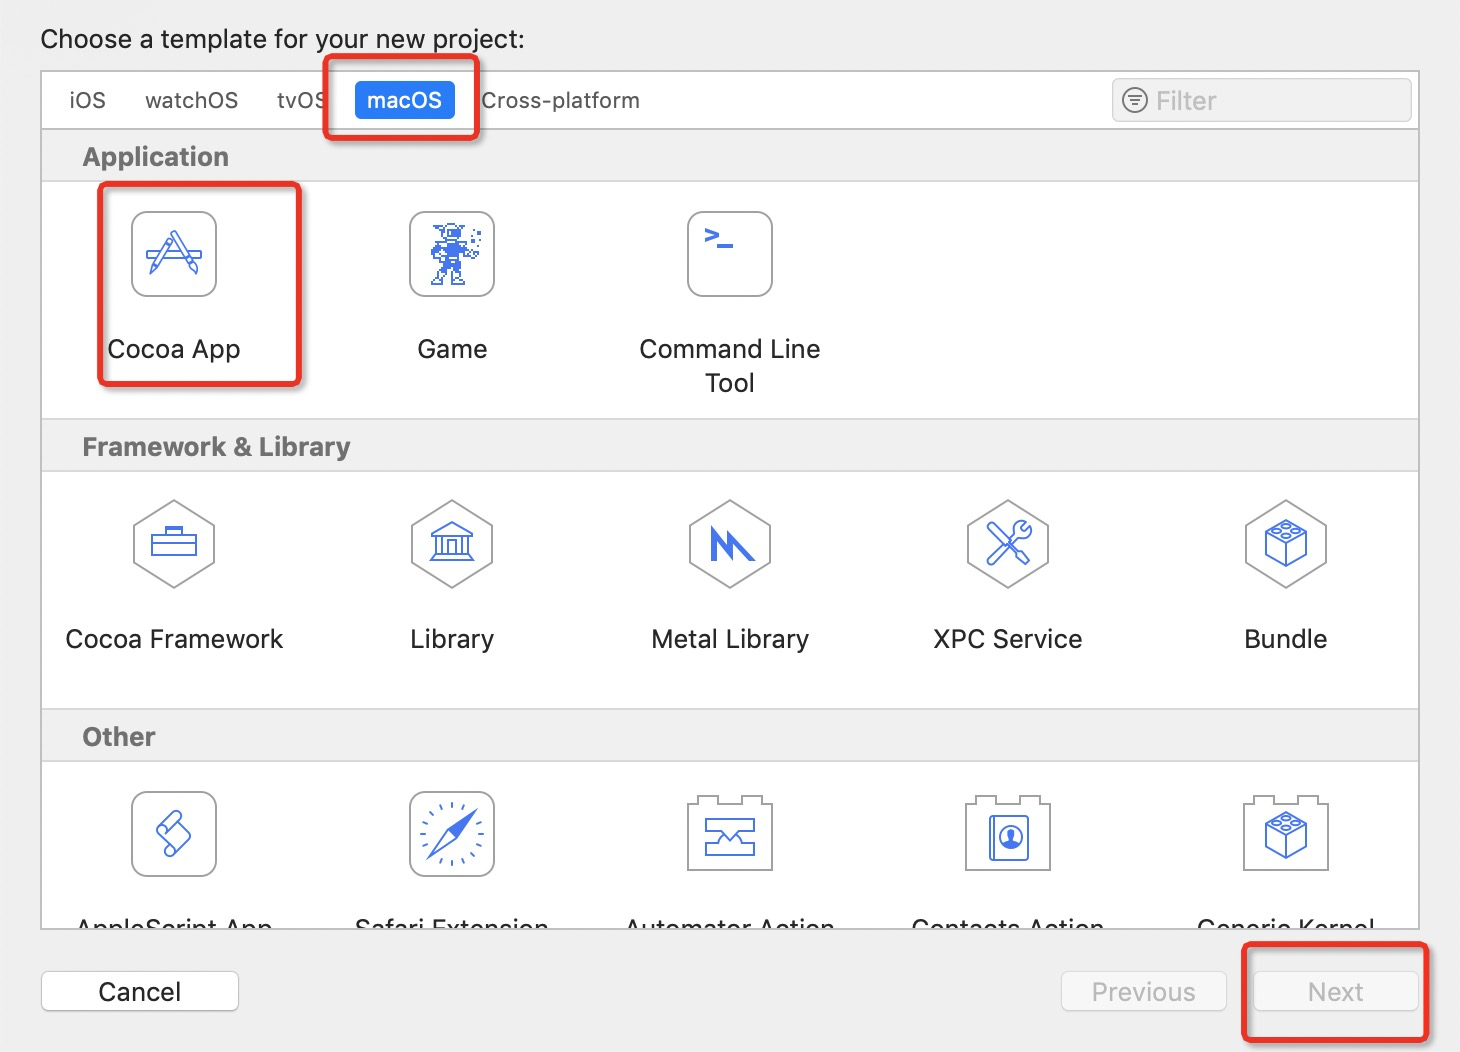The height and width of the screenshot is (1052, 1460).
Task: Choose the Safari Extension compass icon
Action: [x=452, y=834]
